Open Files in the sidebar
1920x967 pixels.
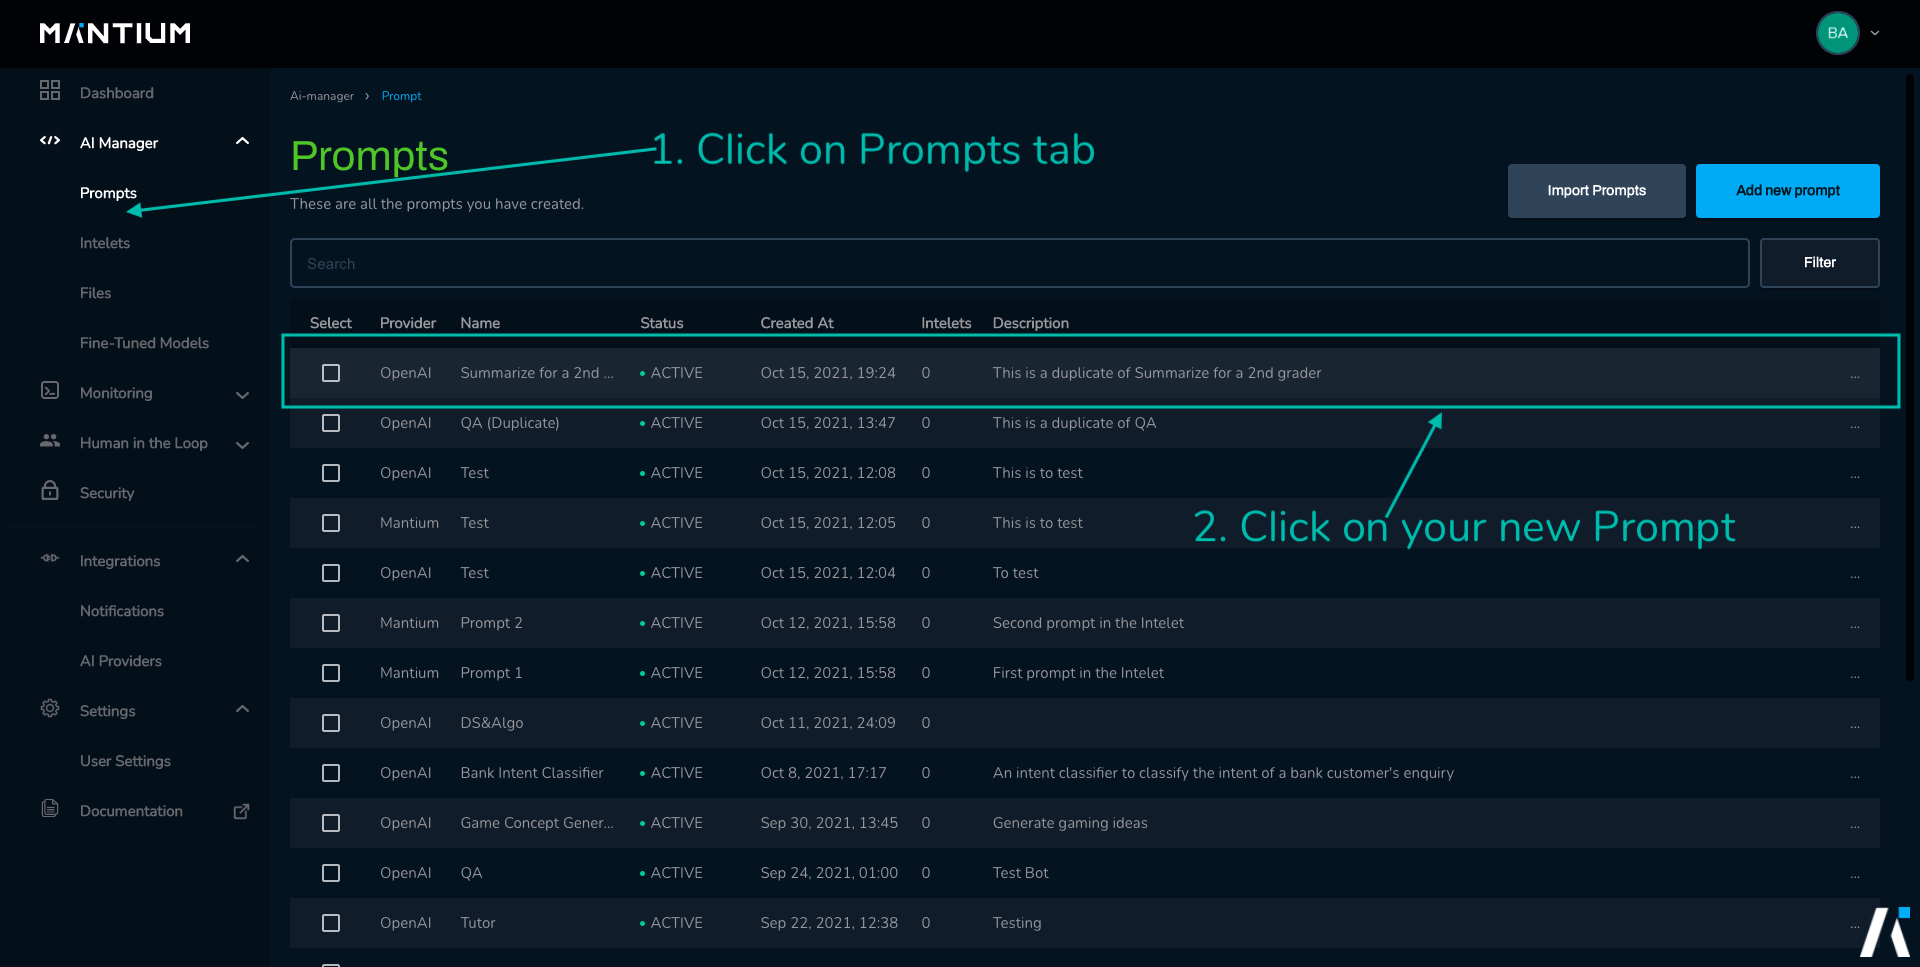(95, 293)
